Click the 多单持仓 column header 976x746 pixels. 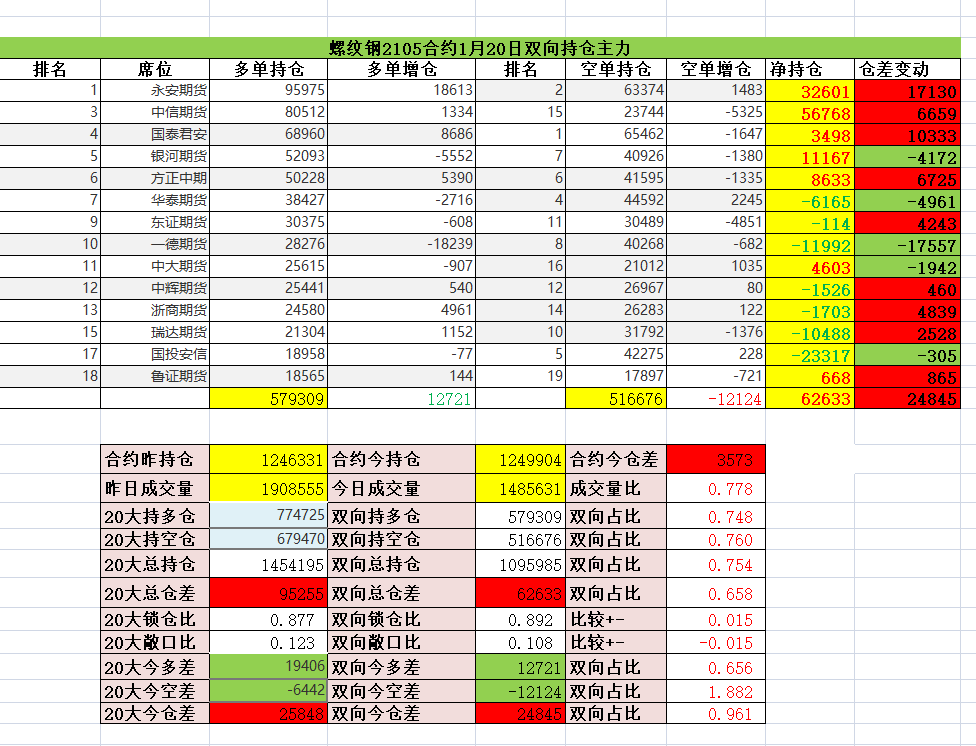pyautogui.click(x=269, y=69)
